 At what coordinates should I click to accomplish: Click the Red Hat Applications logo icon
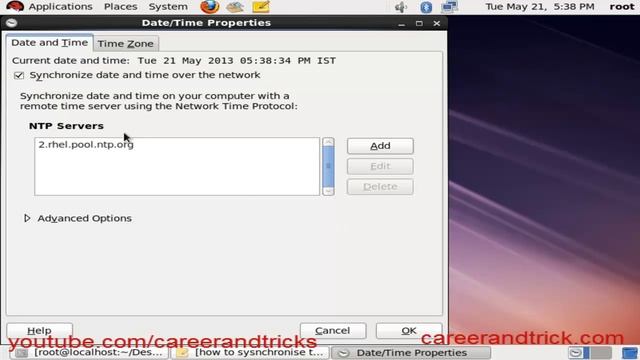click(x=15, y=6)
